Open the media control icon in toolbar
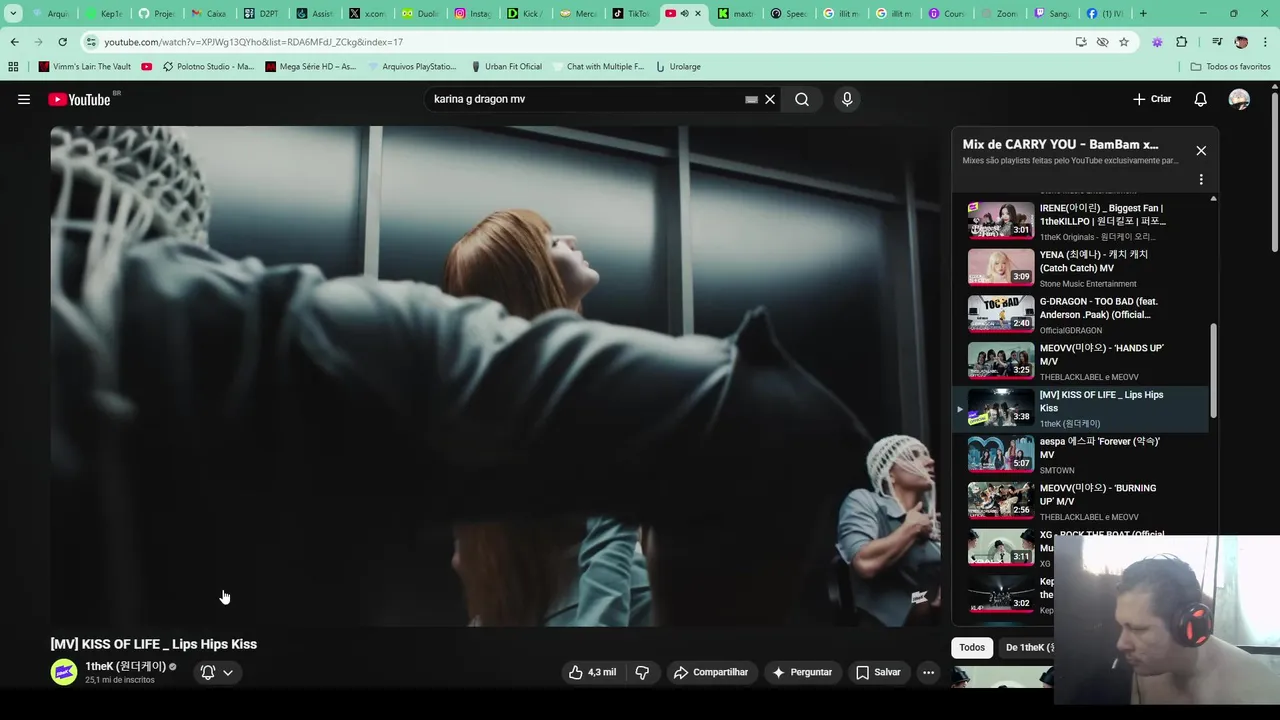Image resolution: width=1280 pixels, height=720 pixels. click(x=1217, y=42)
